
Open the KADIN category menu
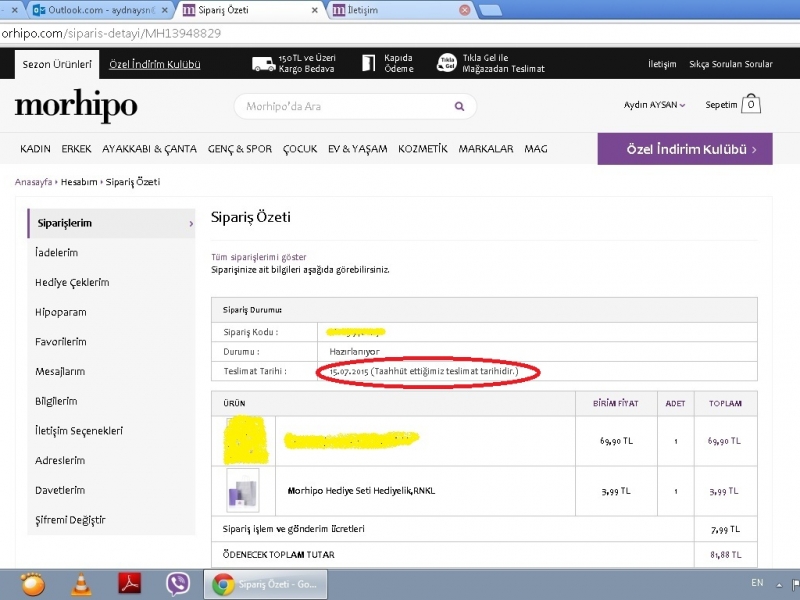point(35,149)
